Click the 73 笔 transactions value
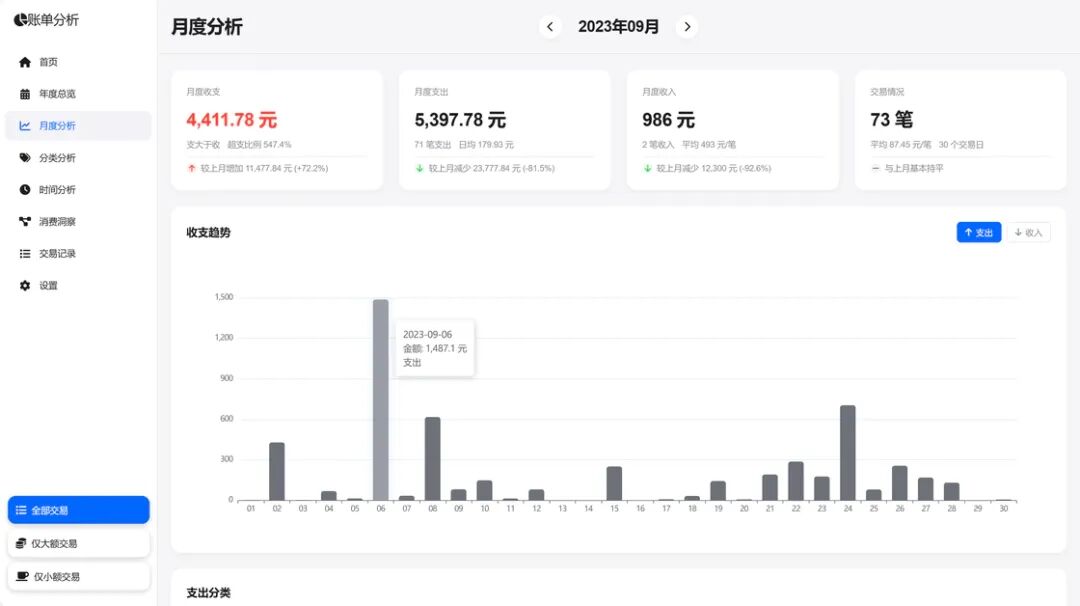This screenshot has width=1080, height=606. 891,120
